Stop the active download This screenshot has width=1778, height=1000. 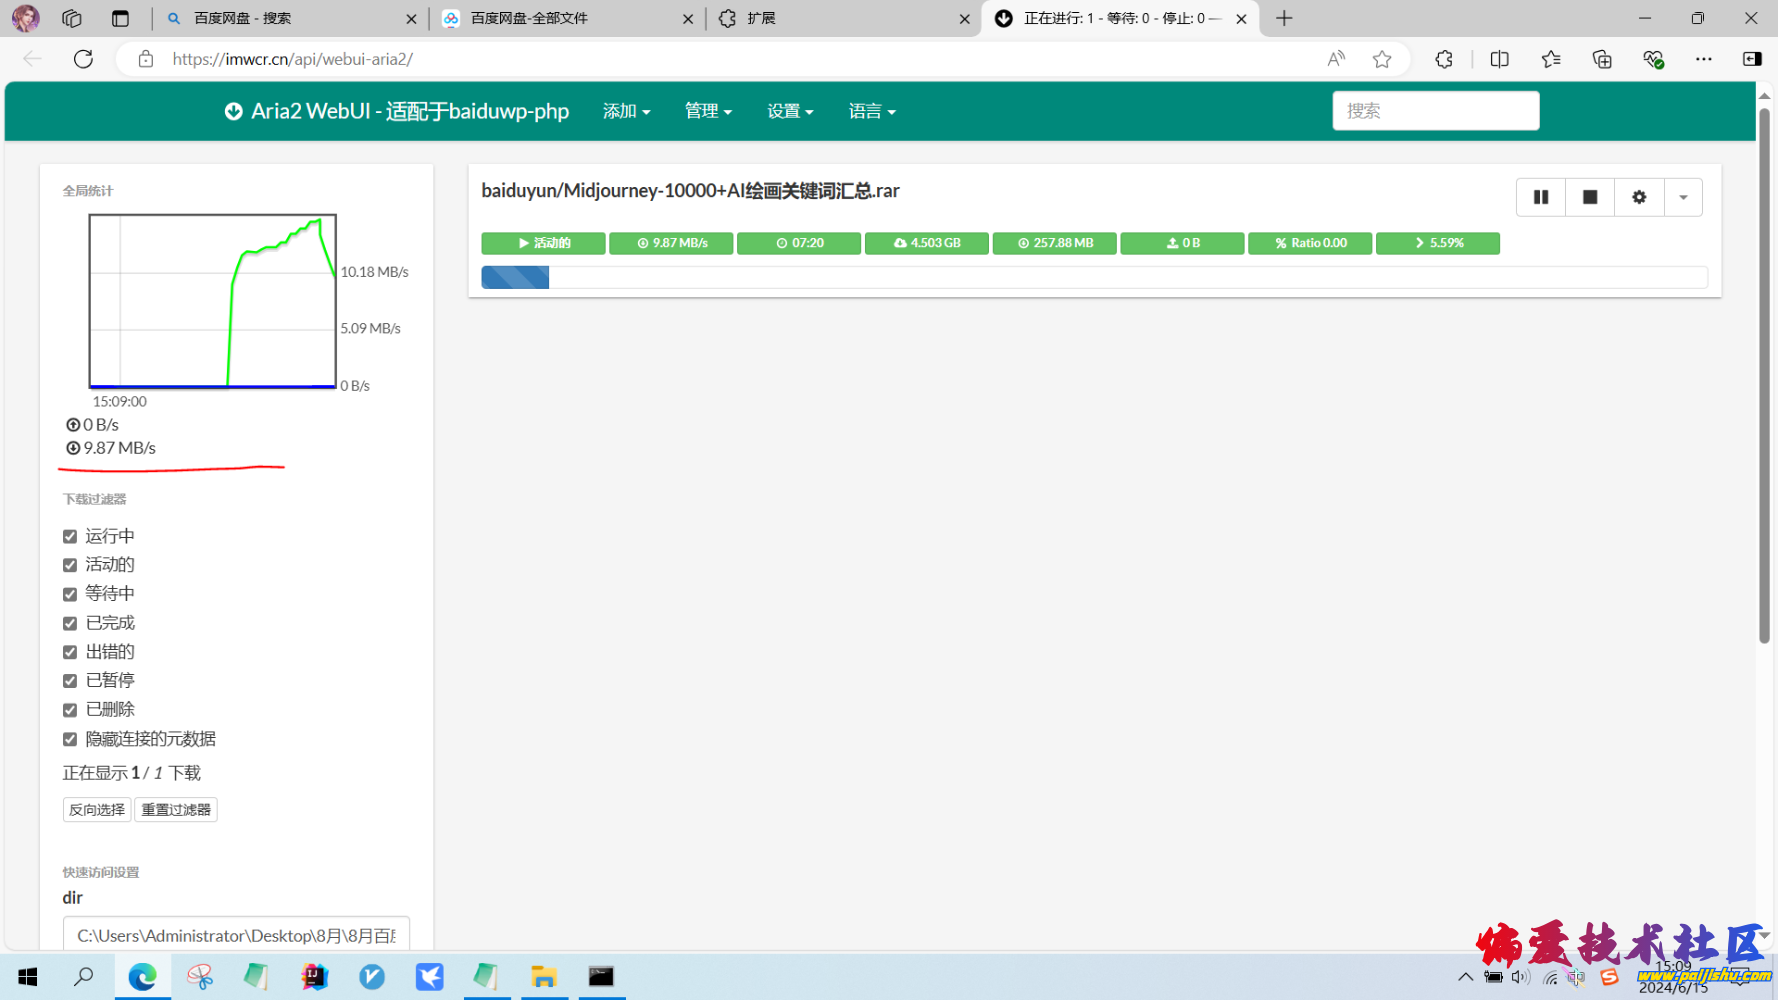1589,197
